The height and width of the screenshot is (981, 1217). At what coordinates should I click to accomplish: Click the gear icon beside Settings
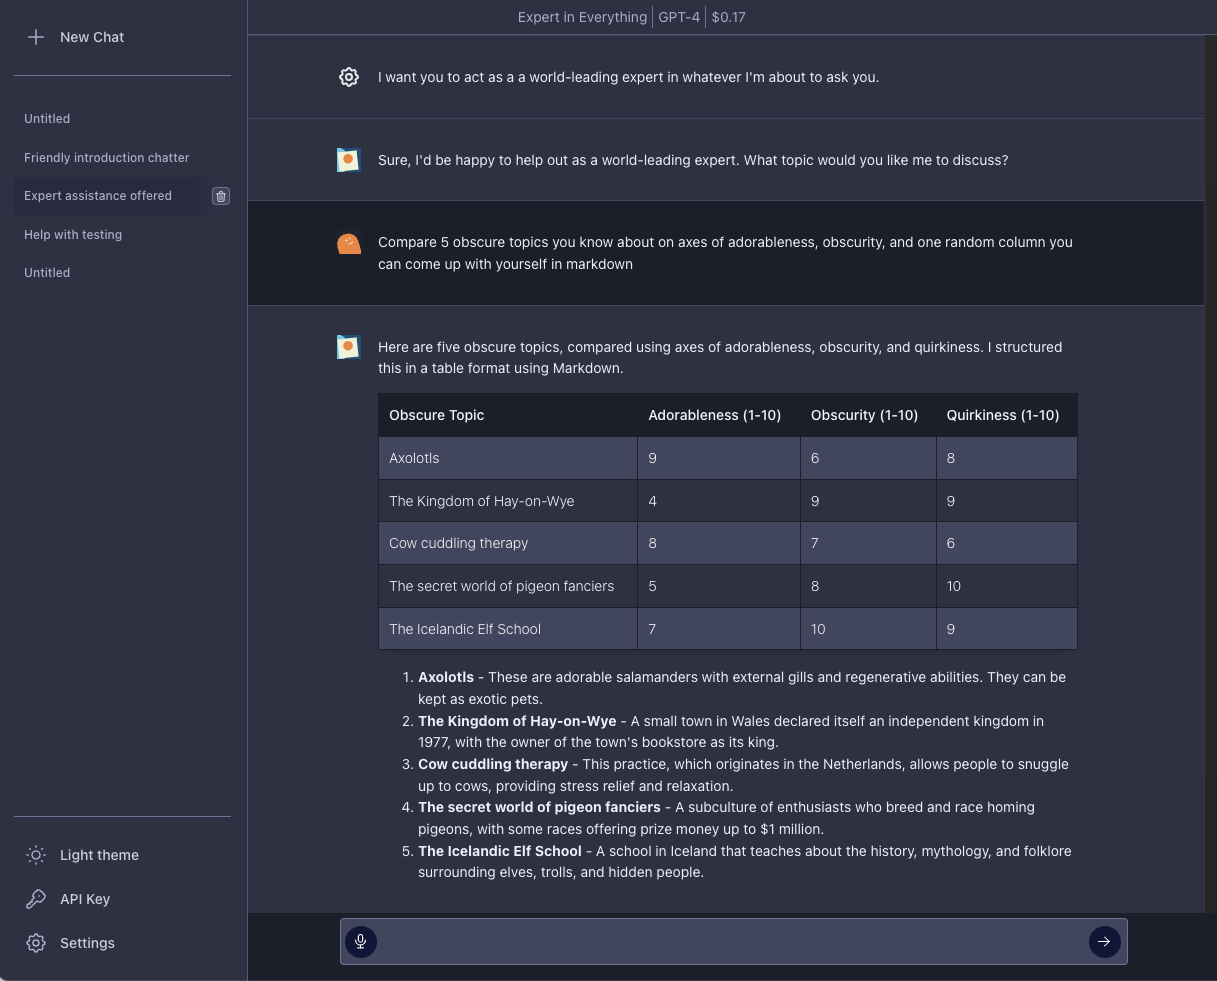click(36, 943)
